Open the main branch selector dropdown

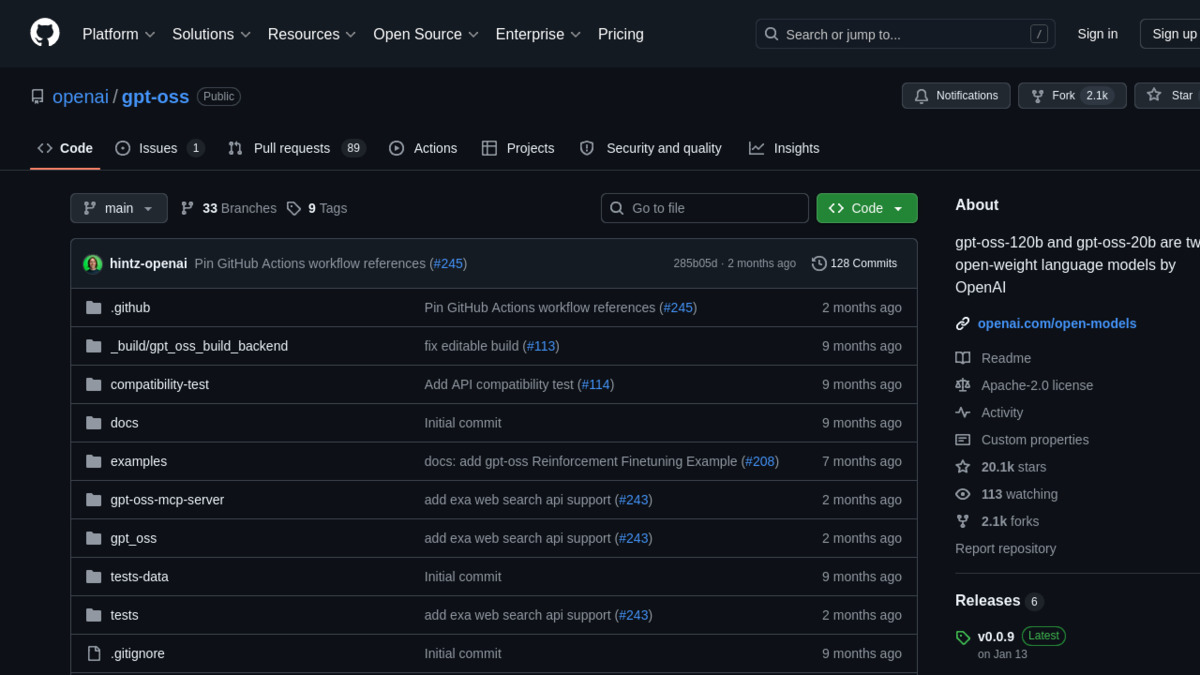coord(118,208)
